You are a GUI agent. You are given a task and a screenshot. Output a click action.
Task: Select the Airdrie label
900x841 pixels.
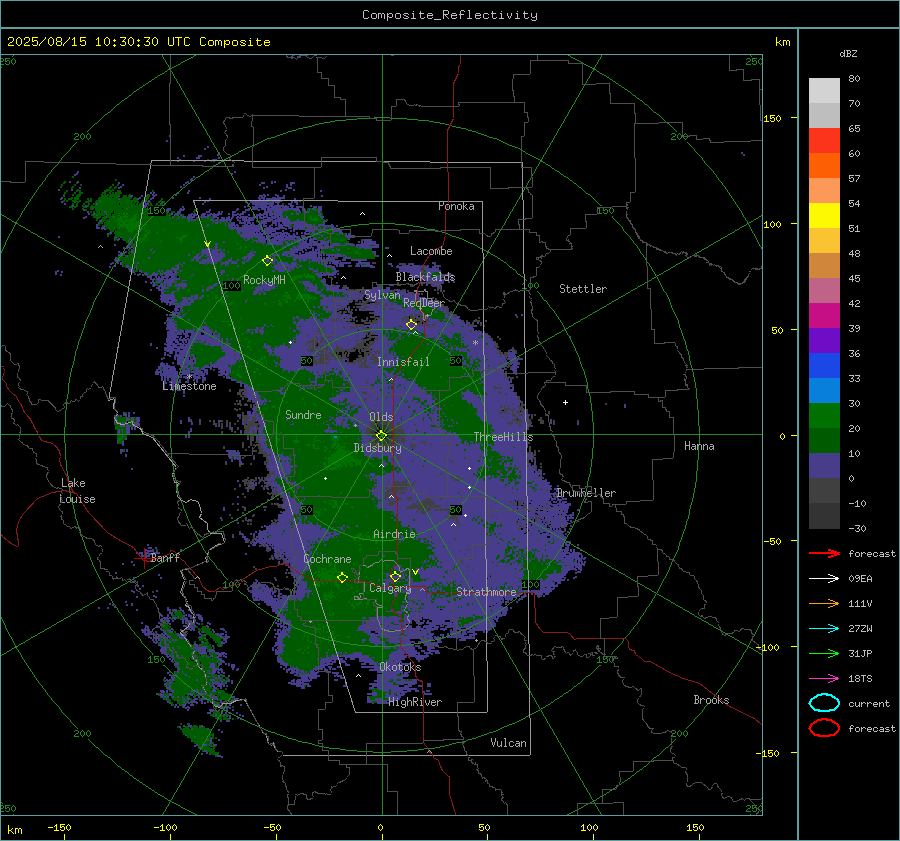(x=394, y=534)
